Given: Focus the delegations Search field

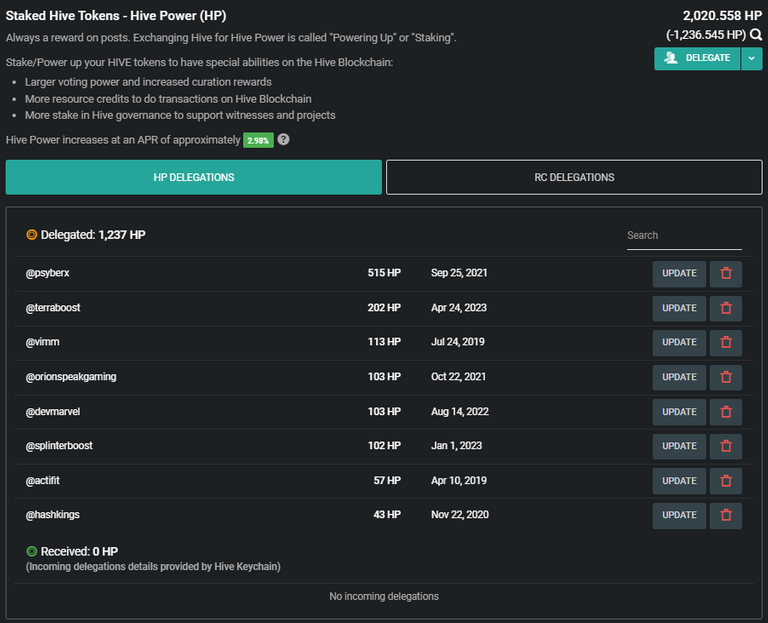Looking at the screenshot, I should [x=684, y=236].
